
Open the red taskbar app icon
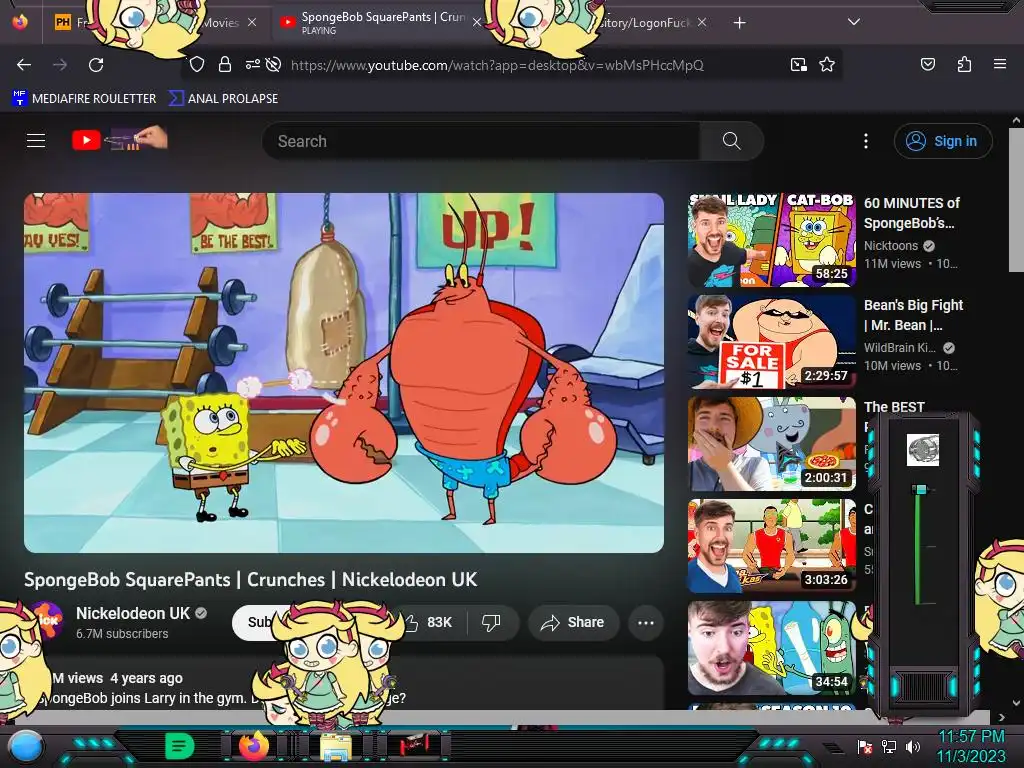[414, 745]
